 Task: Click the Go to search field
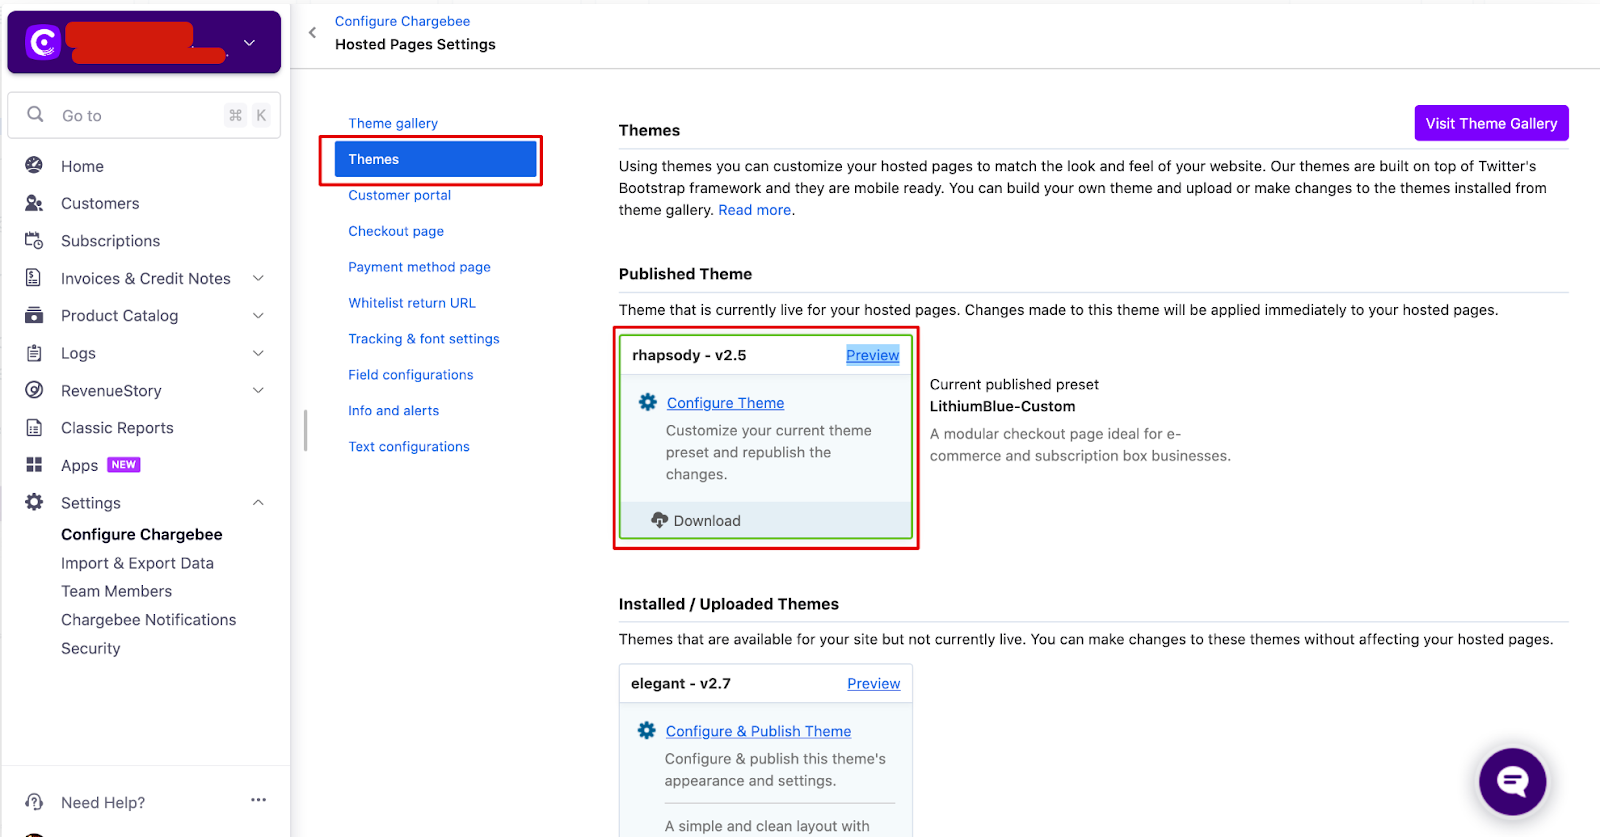pos(144,115)
